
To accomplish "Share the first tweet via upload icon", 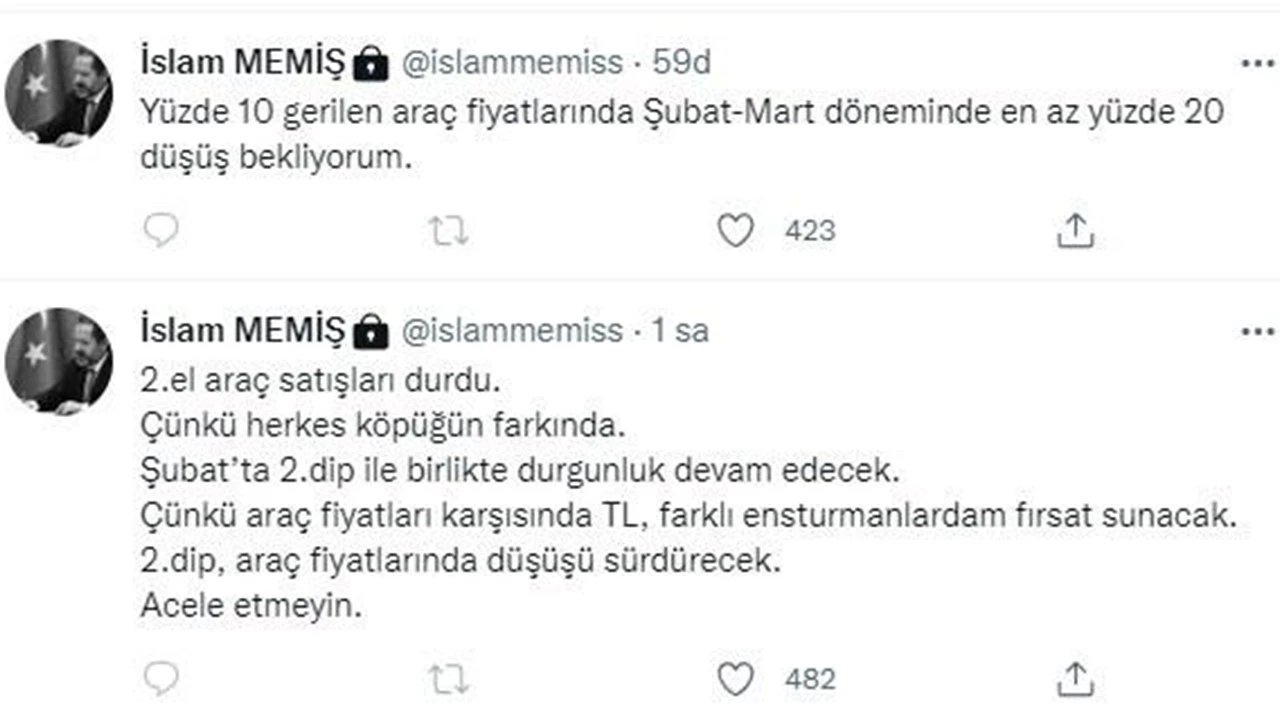I will click(1075, 231).
